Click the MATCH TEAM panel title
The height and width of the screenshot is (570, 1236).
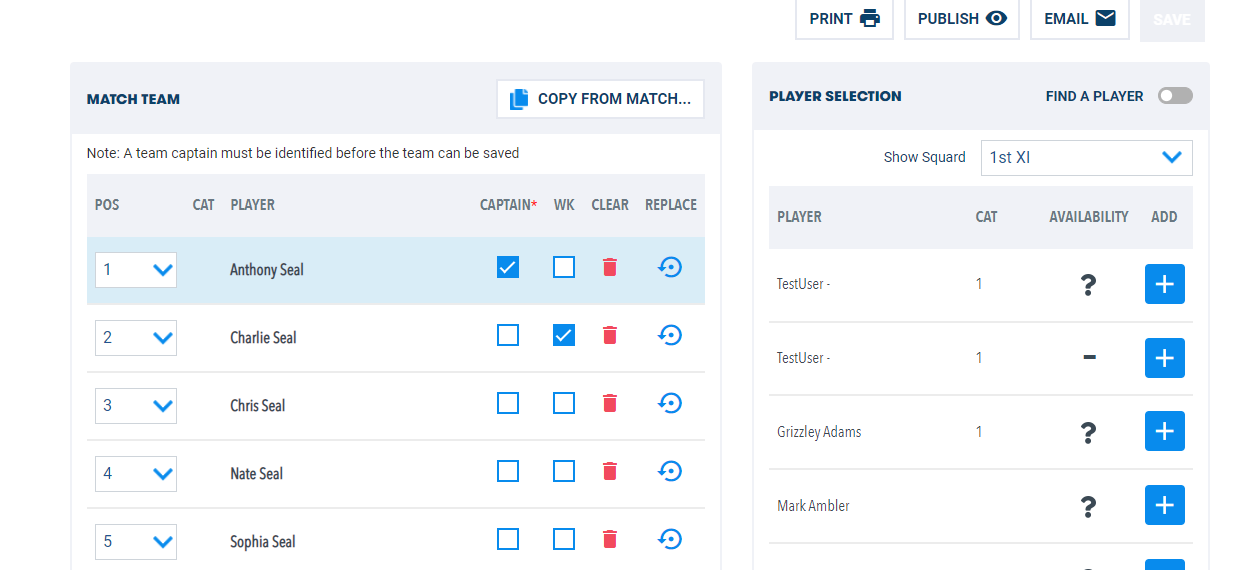pos(133,99)
